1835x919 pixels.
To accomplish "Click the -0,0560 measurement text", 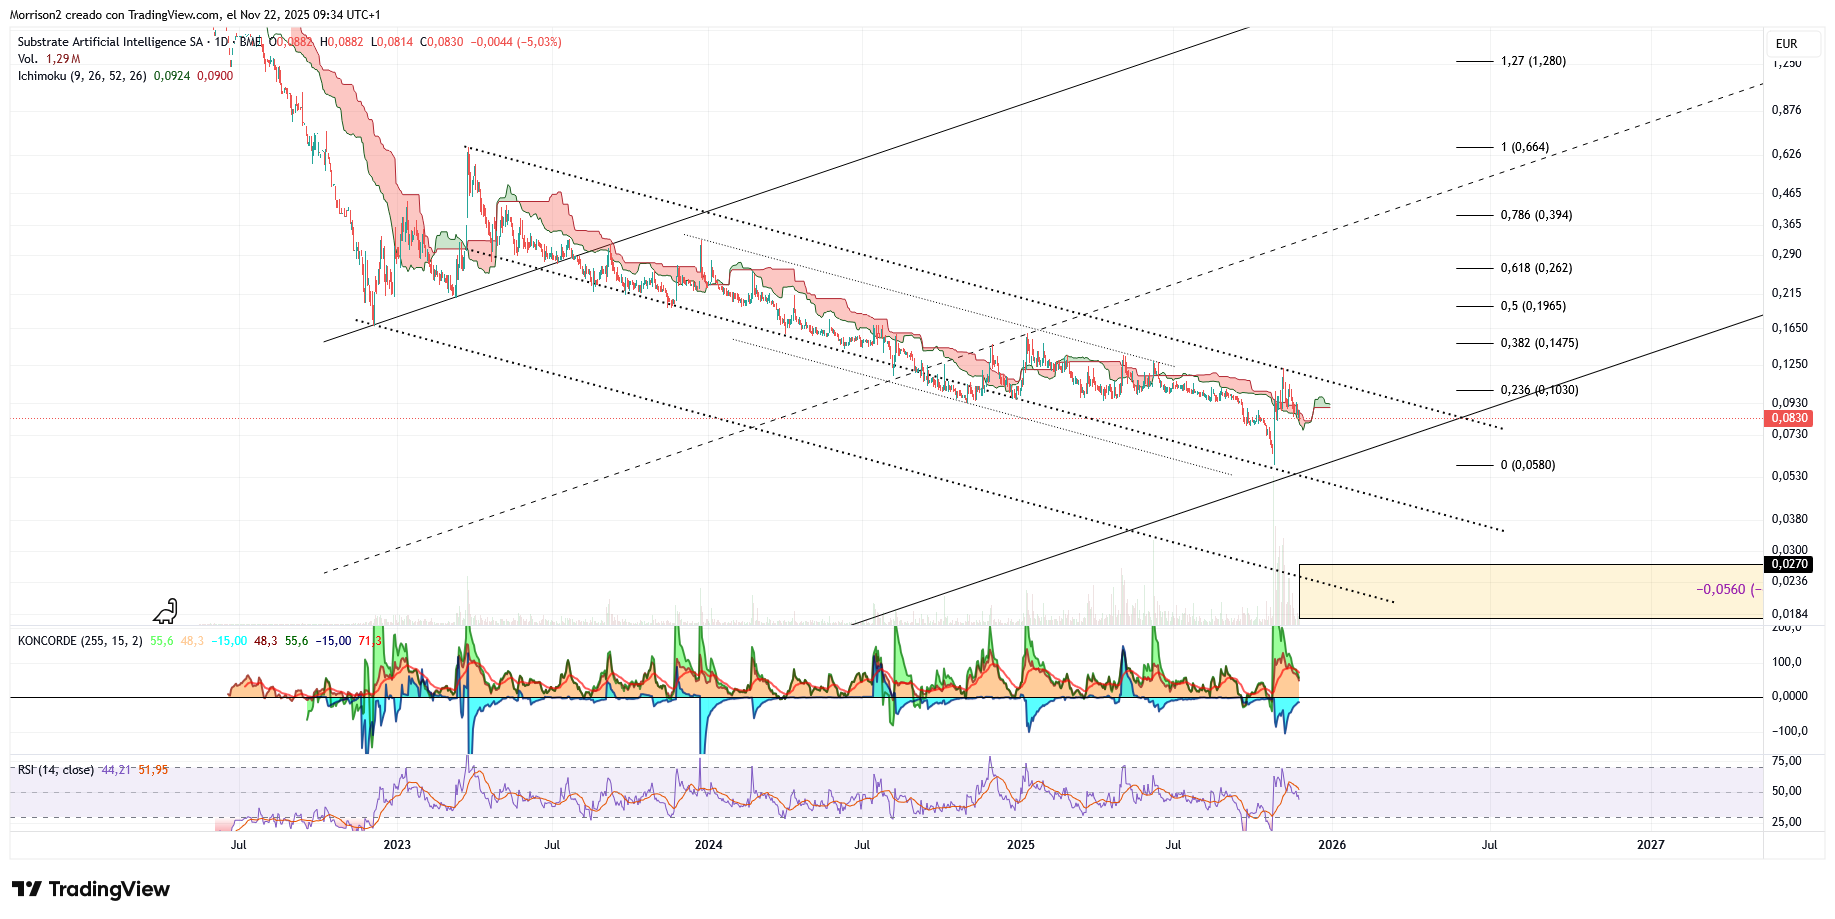I will click(x=1721, y=589).
